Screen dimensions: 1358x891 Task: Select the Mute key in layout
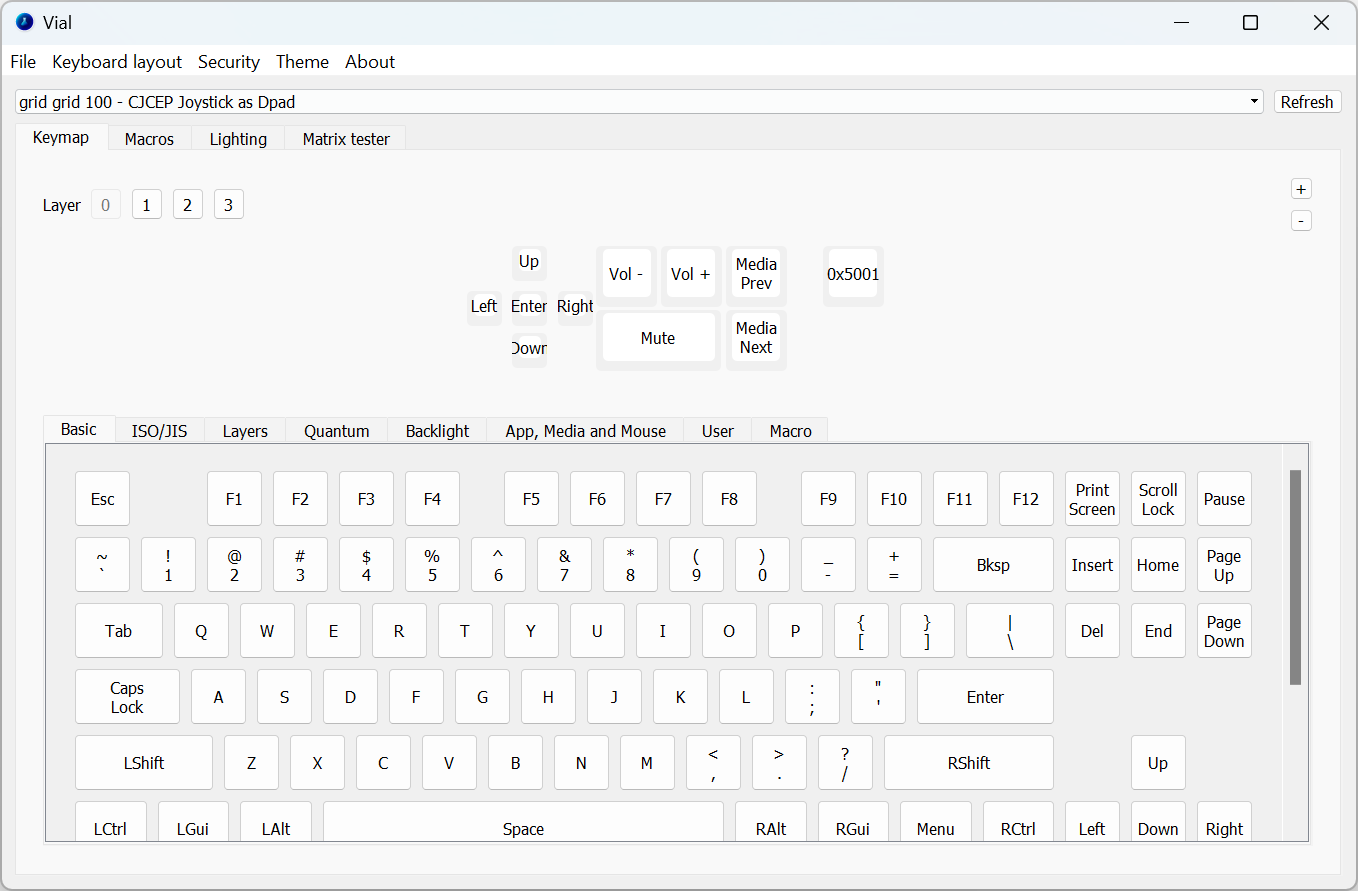pos(658,338)
